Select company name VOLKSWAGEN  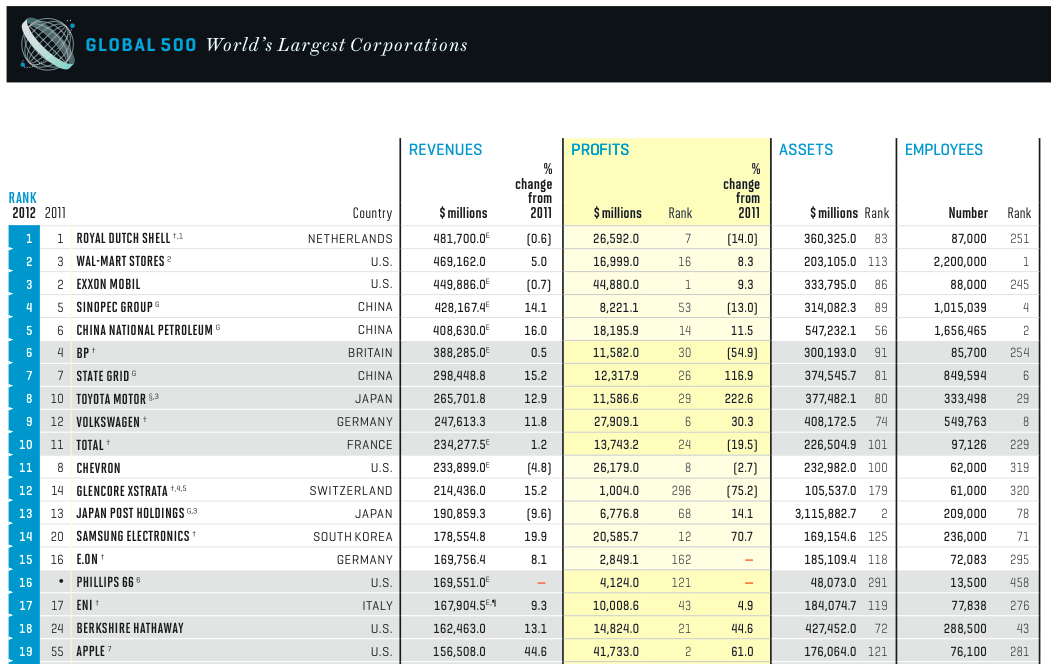point(108,422)
